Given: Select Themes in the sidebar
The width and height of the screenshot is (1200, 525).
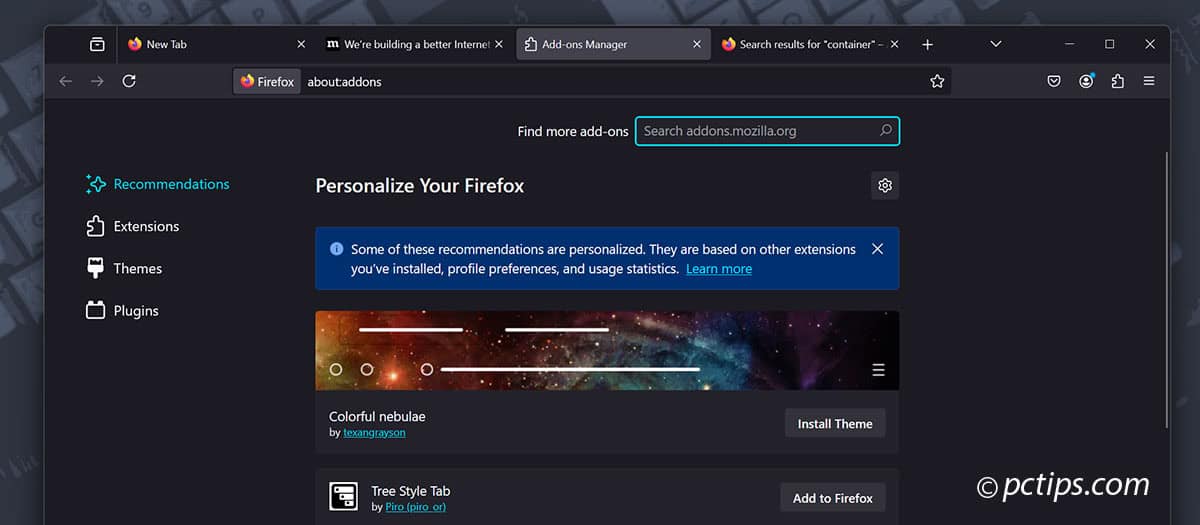Looking at the screenshot, I should 137,269.
